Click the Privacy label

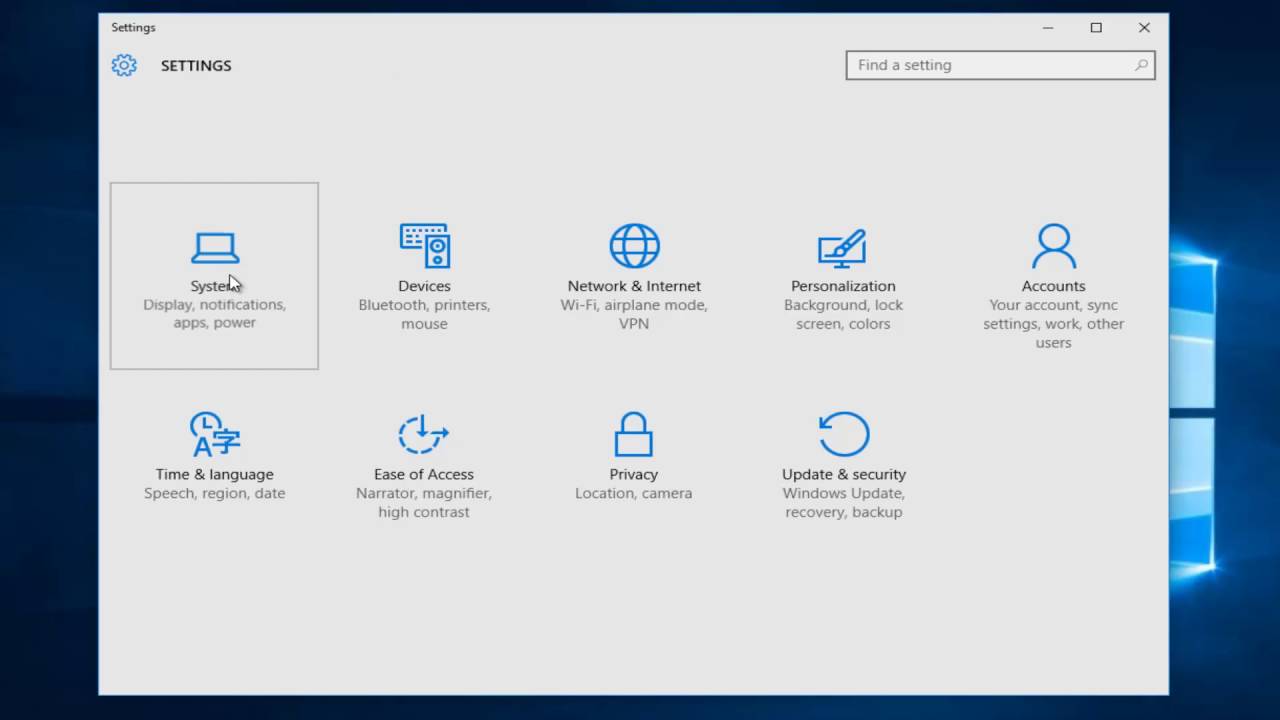(x=633, y=474)
